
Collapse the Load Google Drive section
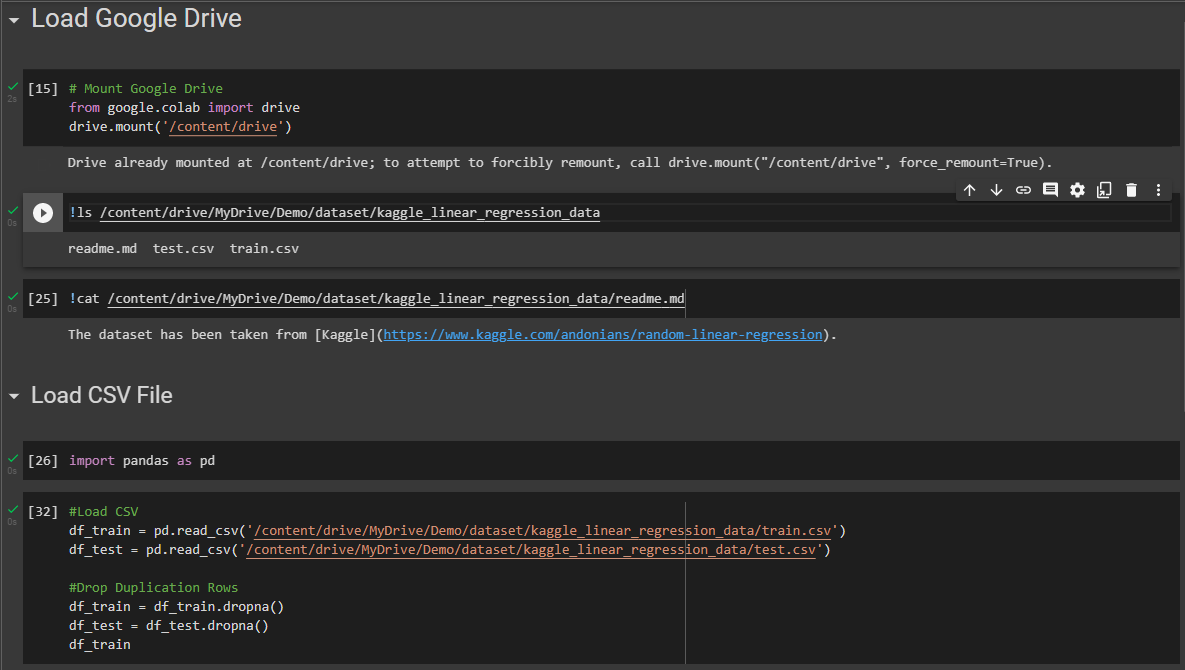click(x=14, y=17)
